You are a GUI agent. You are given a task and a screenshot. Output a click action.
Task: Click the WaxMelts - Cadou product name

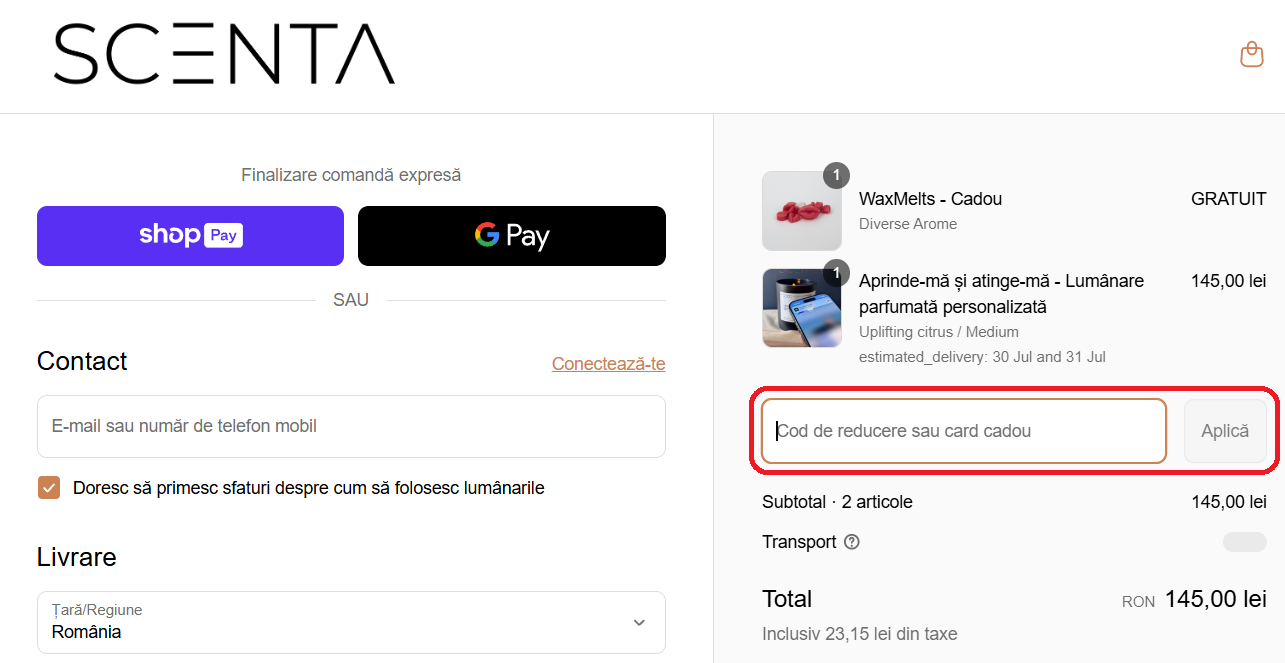coord(930,199)
